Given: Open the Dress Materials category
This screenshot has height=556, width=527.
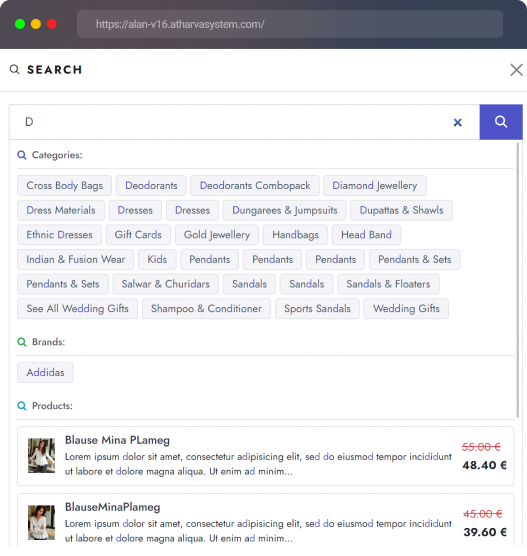Looking at the screenshot, I should pyautogui.click(x=61, y=210).
